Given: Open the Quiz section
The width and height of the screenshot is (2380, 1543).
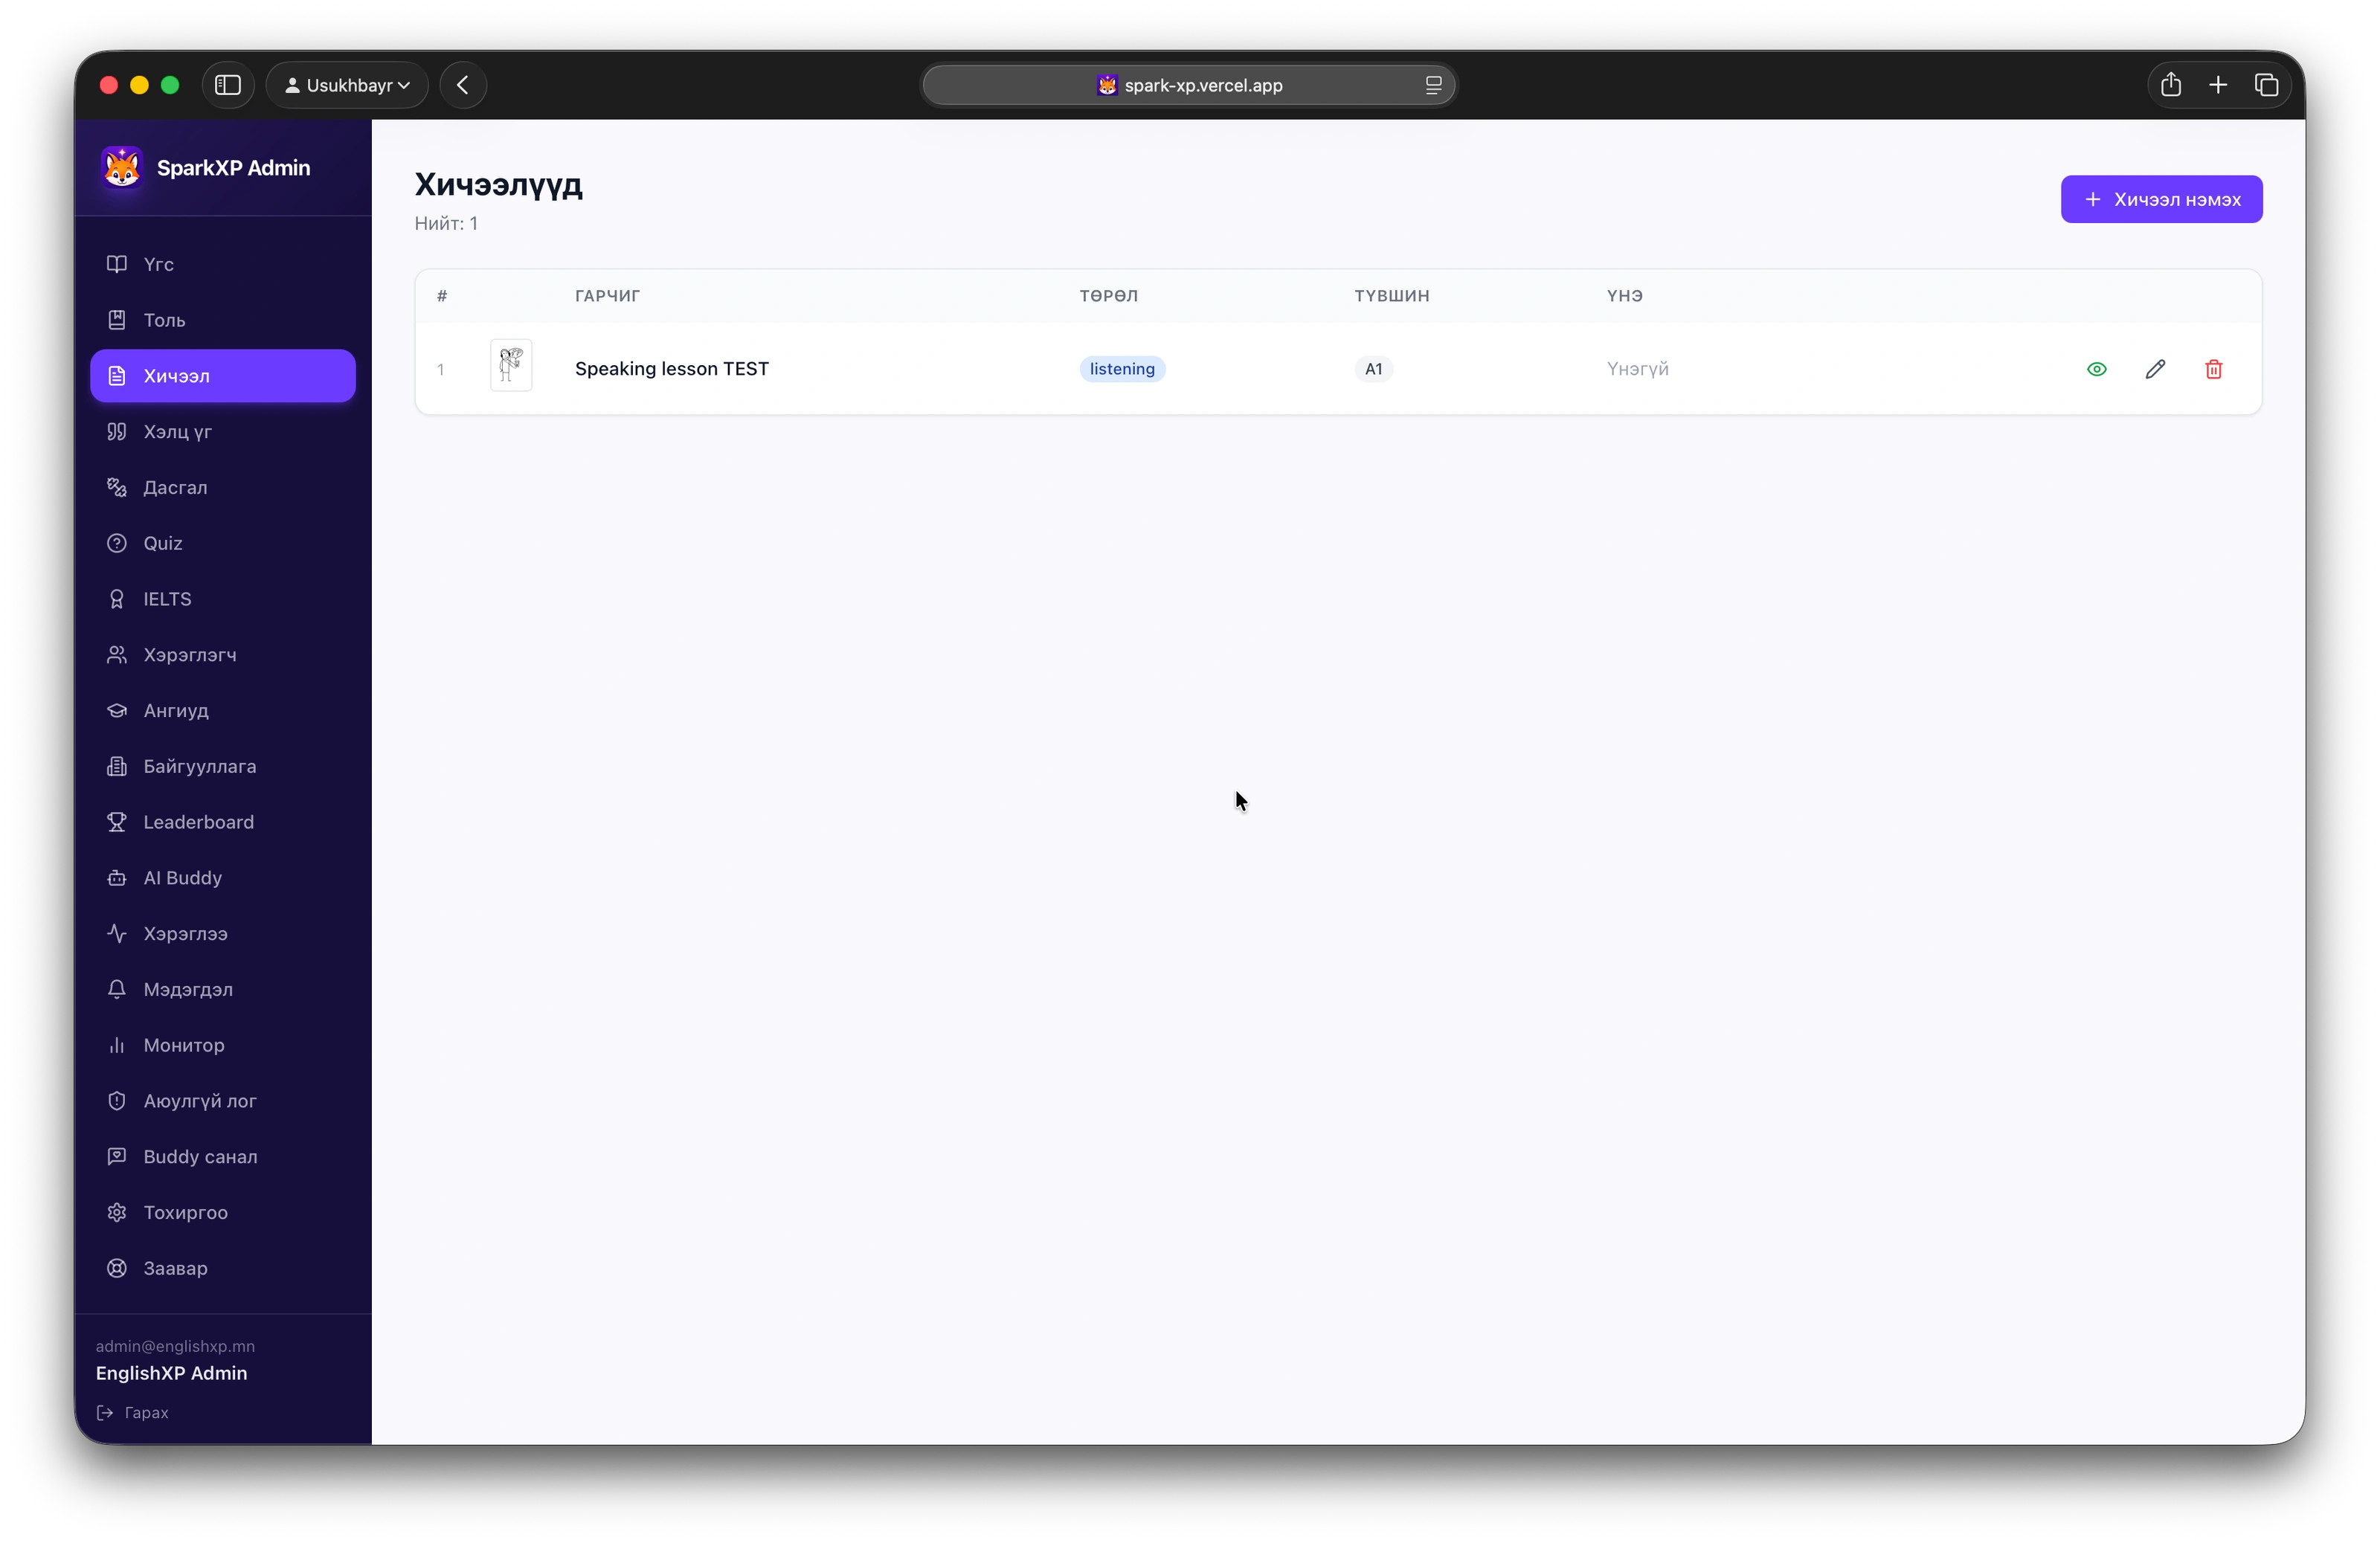Looking at the screenshot, I should 222,543.
